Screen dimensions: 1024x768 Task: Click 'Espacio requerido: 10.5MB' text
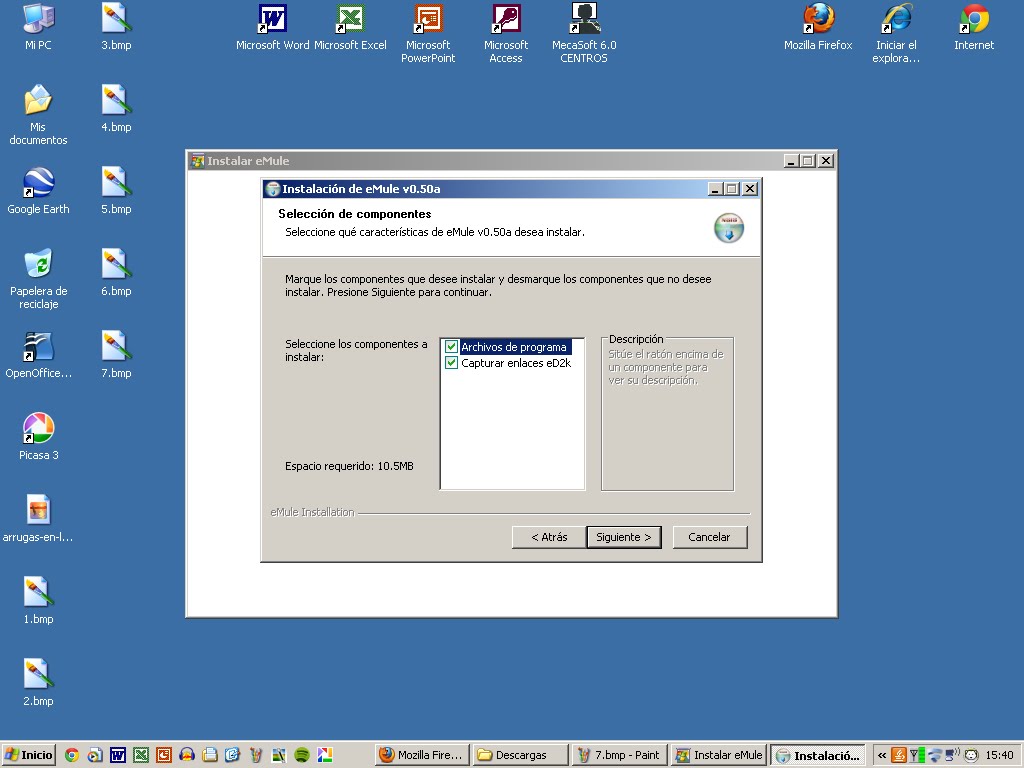click(x=349, y=466)
